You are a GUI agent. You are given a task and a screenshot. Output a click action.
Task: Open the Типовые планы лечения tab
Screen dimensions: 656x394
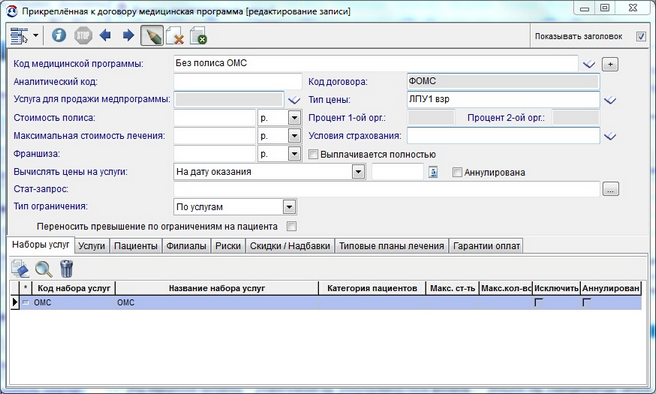[x=391, y=246]
